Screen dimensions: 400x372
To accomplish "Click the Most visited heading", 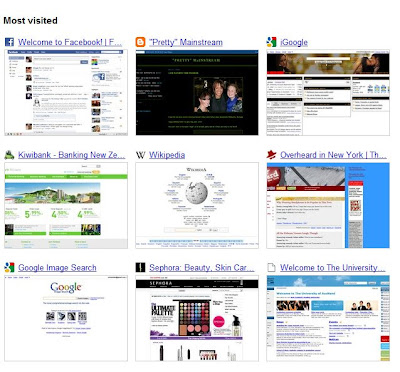I will [x=30, y=21].
